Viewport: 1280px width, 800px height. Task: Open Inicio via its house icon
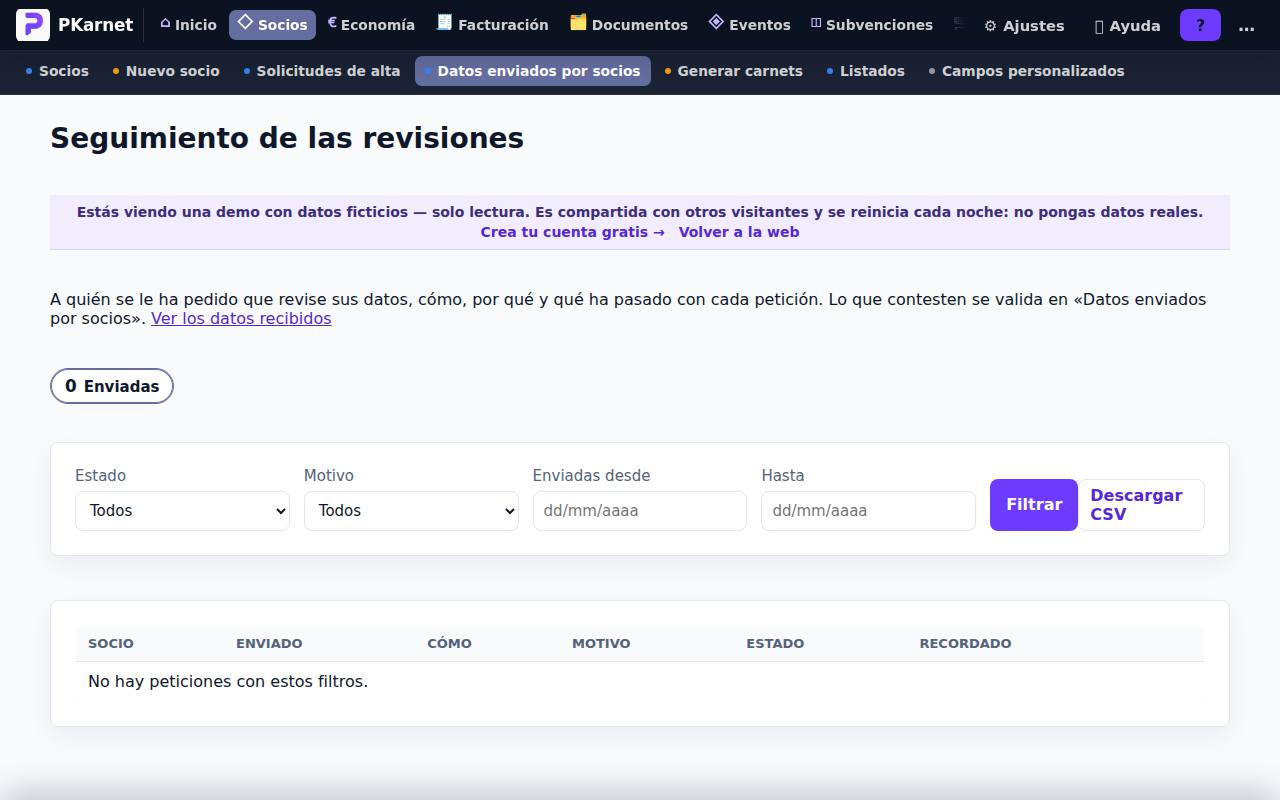point(165,24)
